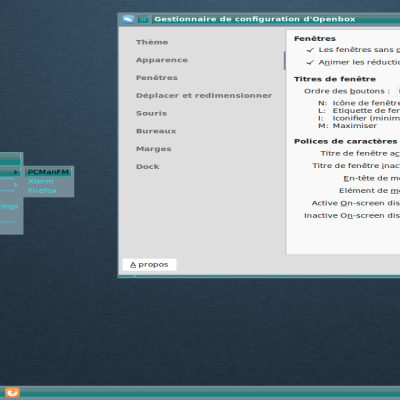Switch to the Apparence section

tap(162, 60)
